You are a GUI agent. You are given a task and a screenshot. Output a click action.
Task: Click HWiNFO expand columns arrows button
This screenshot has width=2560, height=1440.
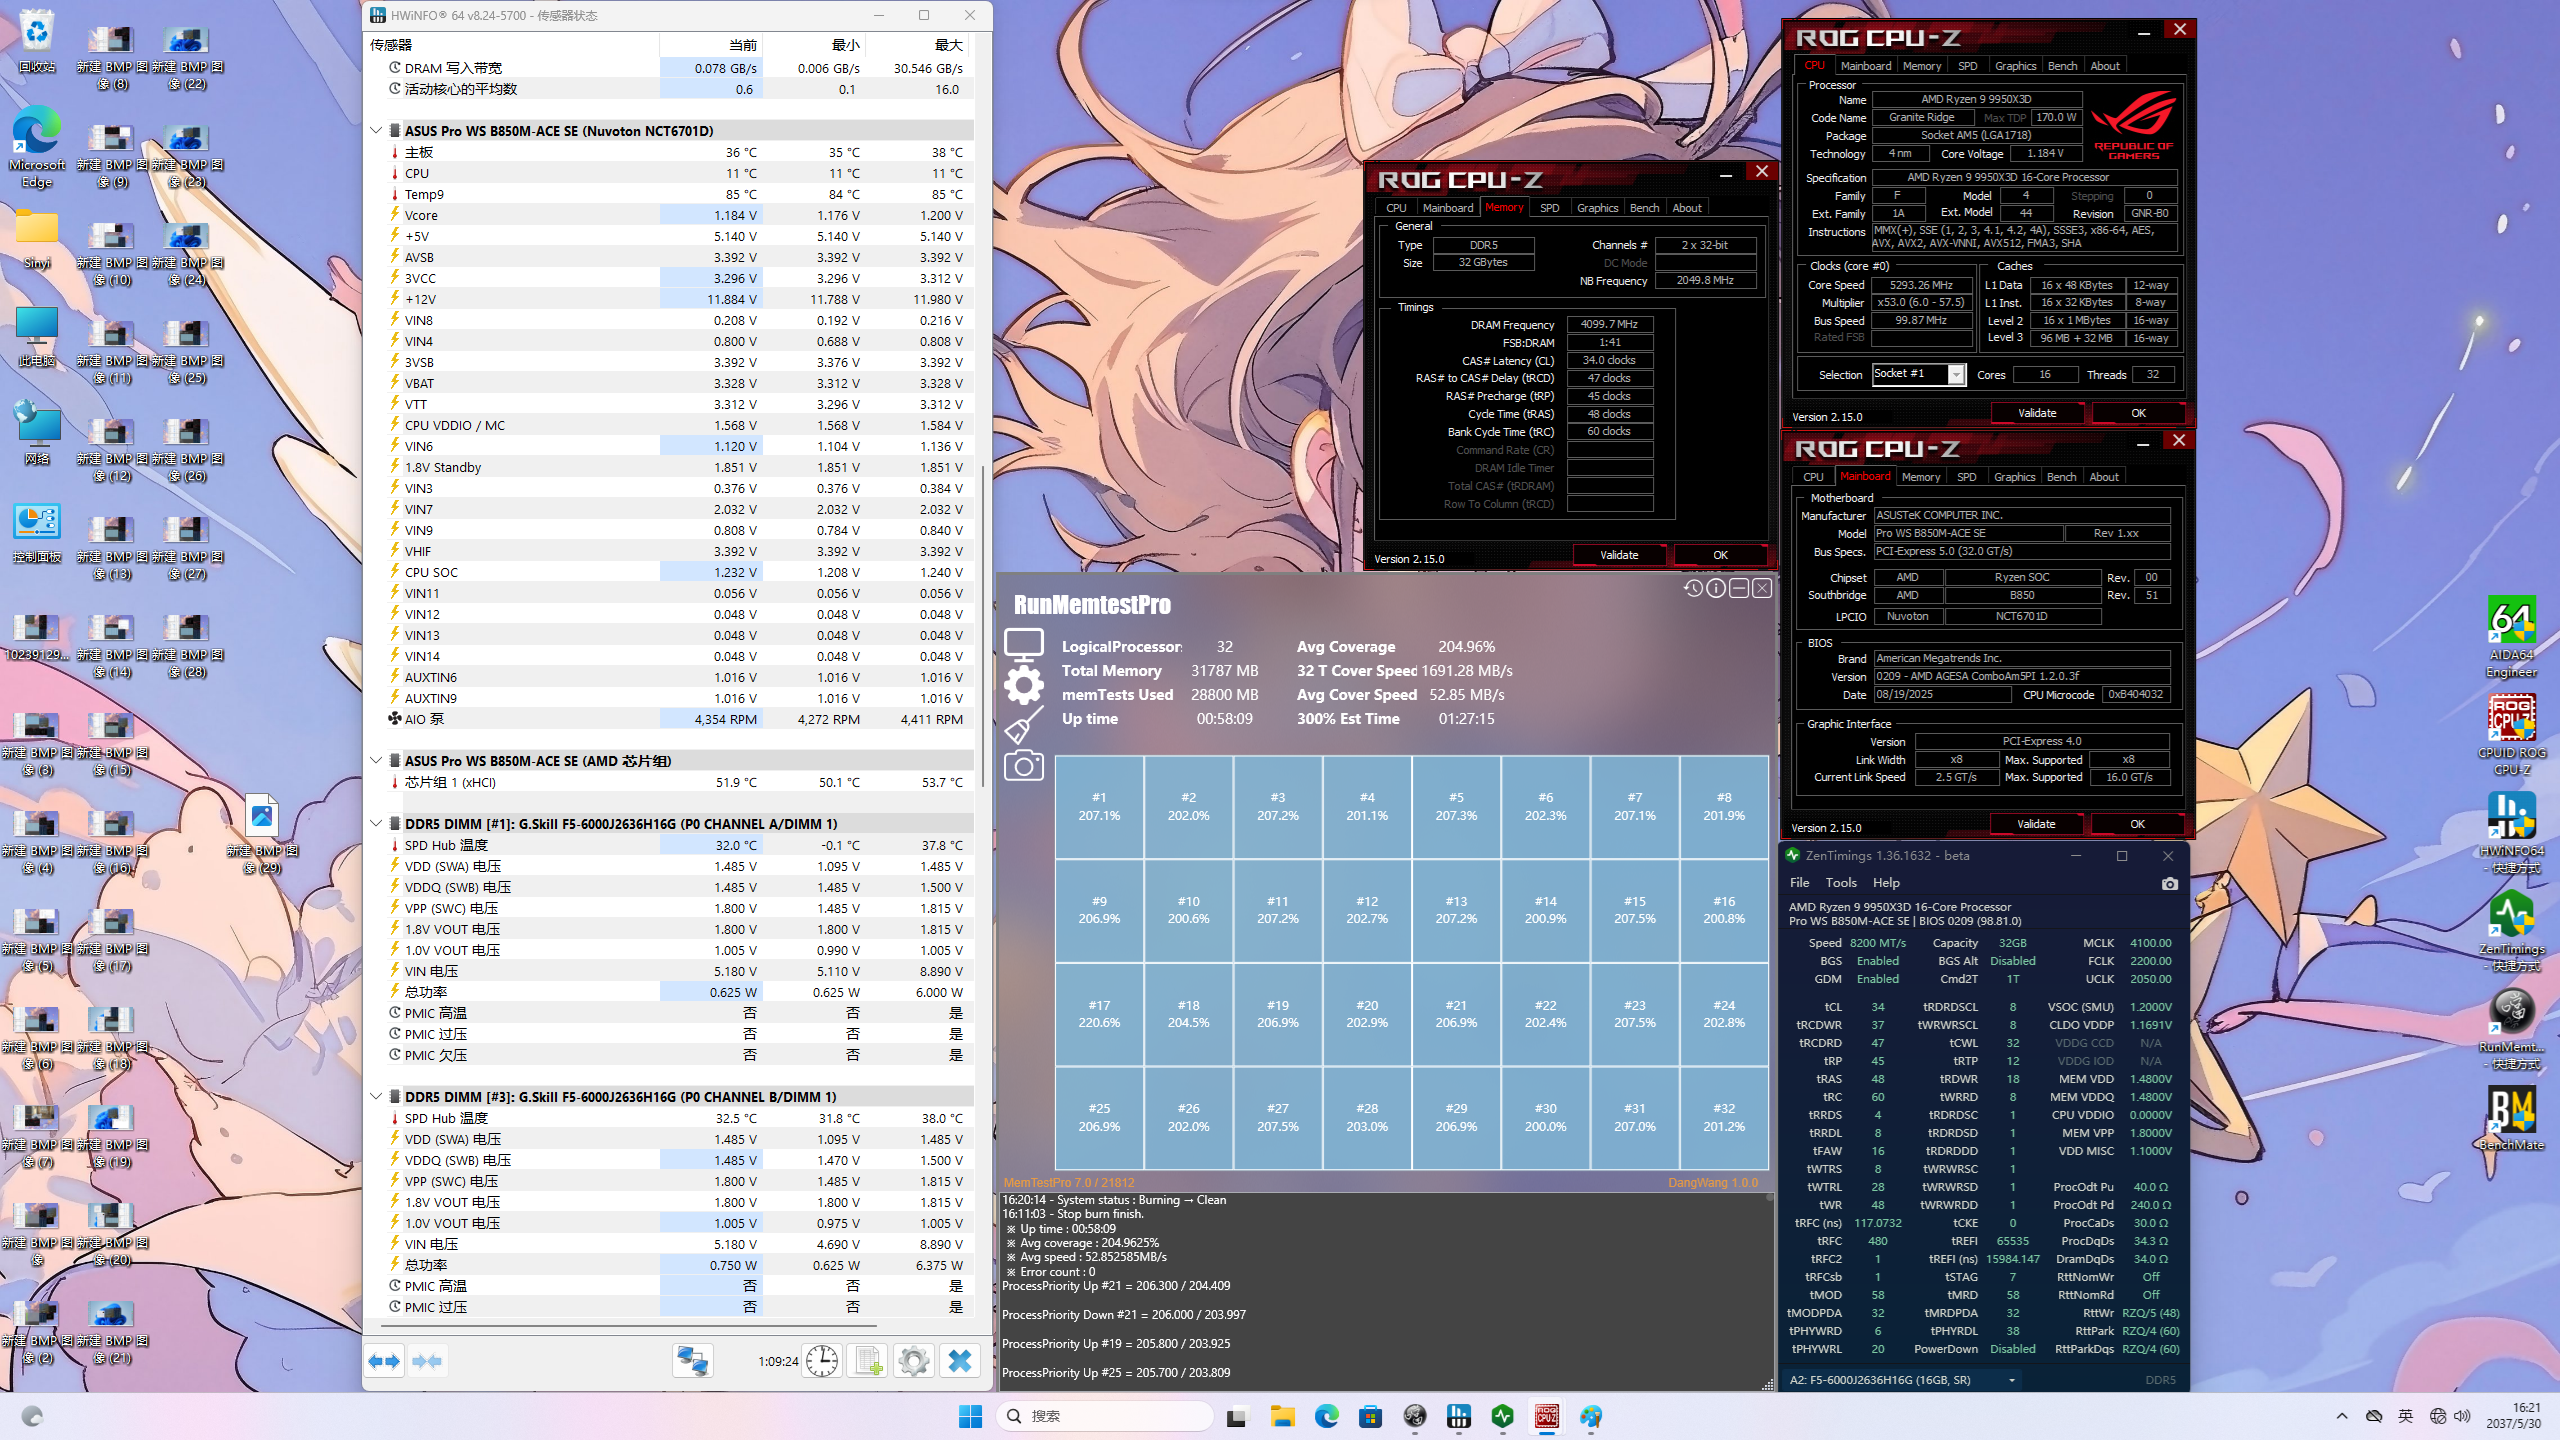[x=384, y=1361]
